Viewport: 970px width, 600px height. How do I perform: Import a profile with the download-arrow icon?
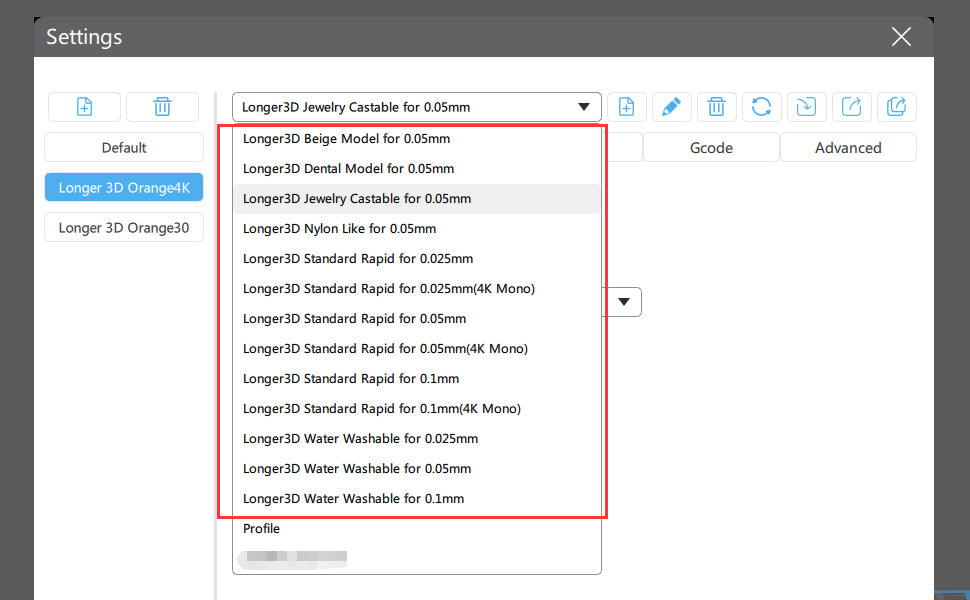[x=807, y=107]
